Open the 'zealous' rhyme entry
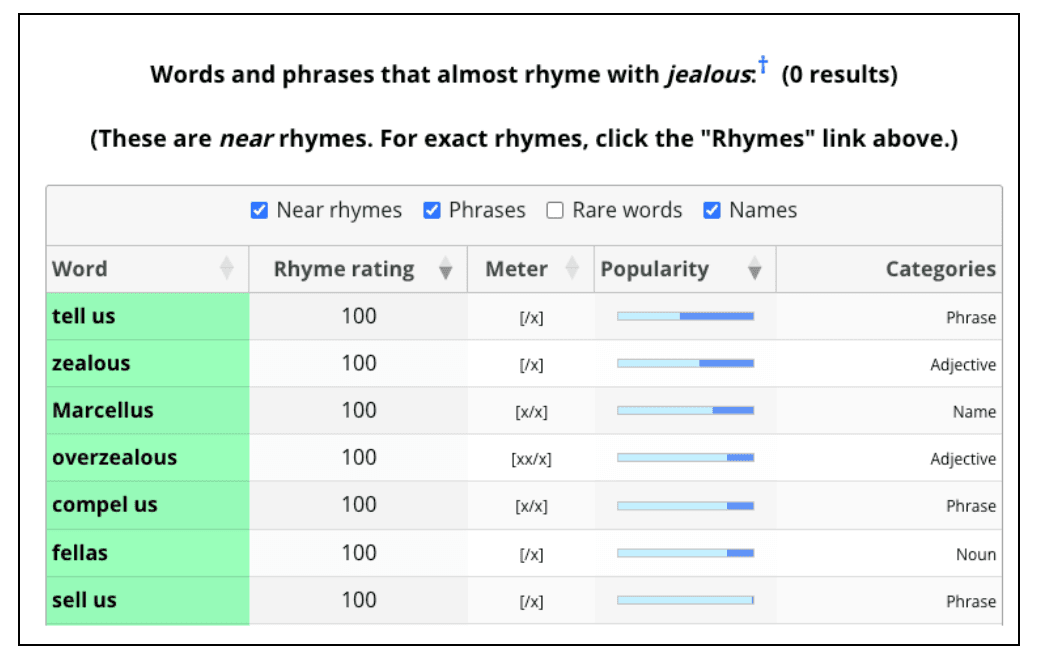Viewport: 1040px width, 660px height. pyautogui.click(x=91, y=363)
